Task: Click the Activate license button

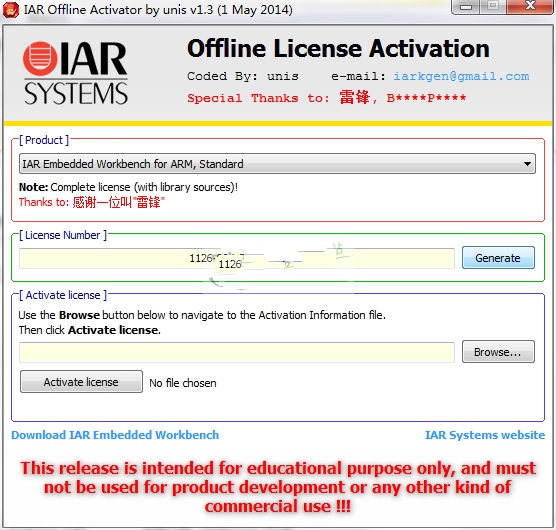Action: pos(81,382)
